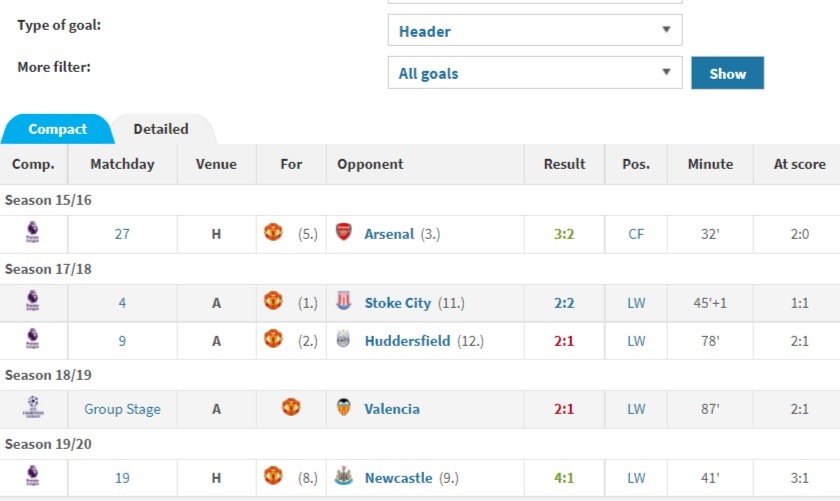Open the Type of goal Header dropdown
This screenshot has width=840, height=501.
pyautogui.click(x=535, y=31)
